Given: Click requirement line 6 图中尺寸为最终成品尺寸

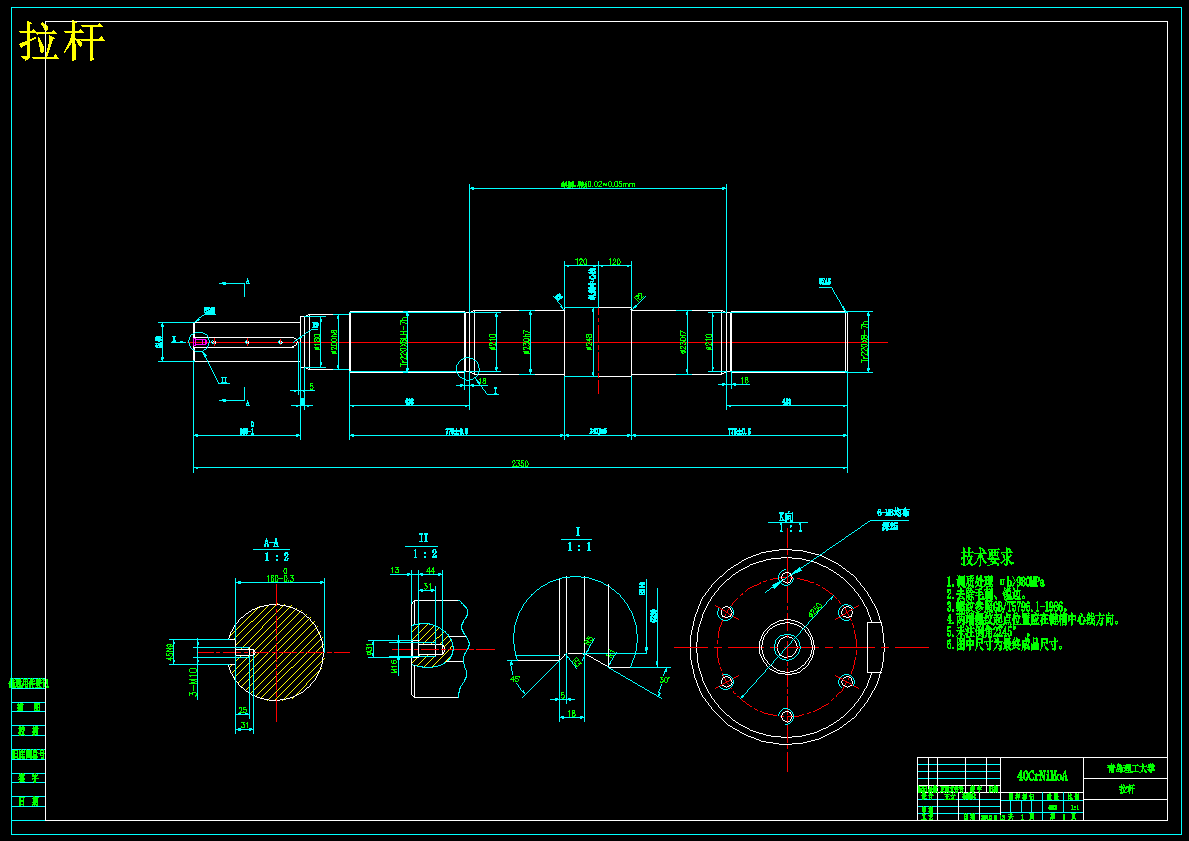Looking at the screenshot, I should 1005,645.
